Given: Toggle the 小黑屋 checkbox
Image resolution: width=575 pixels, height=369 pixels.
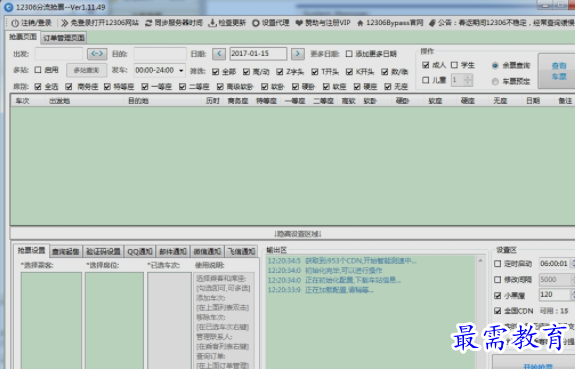Looking at the screenshot, I should [498, 295].
